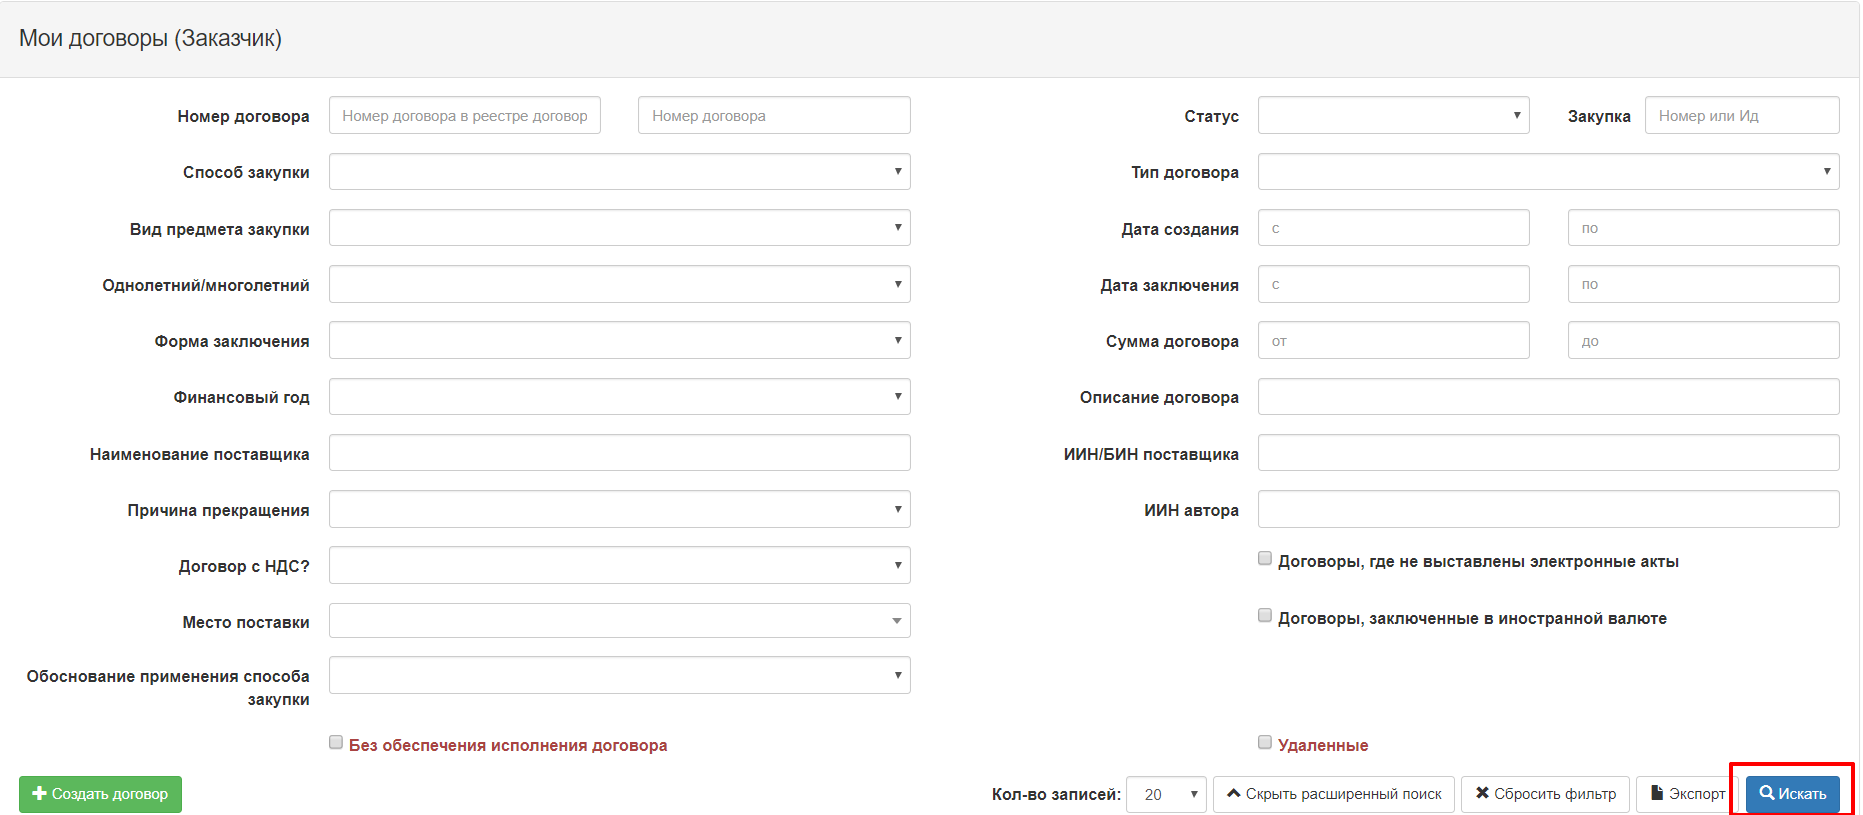This screenshot has height=815, width=1863.
Task: Click Дата создания start date field
Action: click(x=1393, y=228)
